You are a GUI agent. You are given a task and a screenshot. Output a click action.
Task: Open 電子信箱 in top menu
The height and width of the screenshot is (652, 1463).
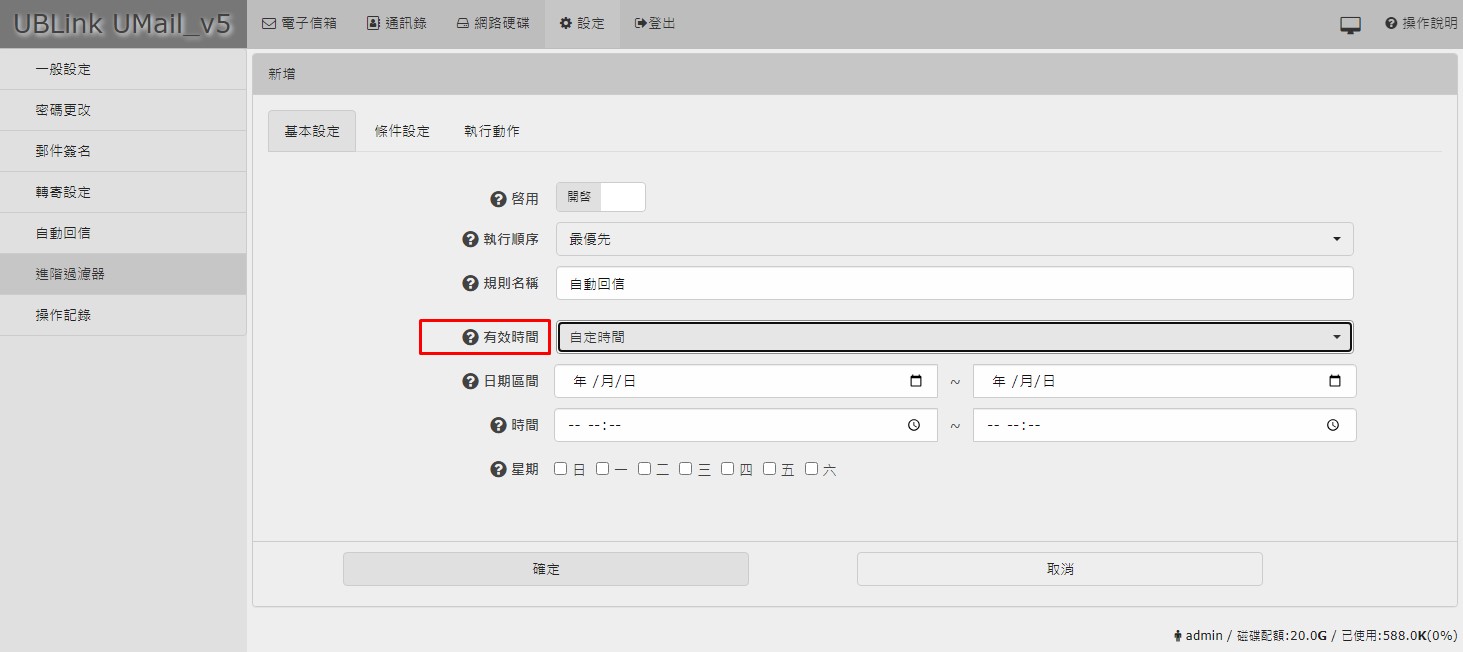tap(299, 23)
